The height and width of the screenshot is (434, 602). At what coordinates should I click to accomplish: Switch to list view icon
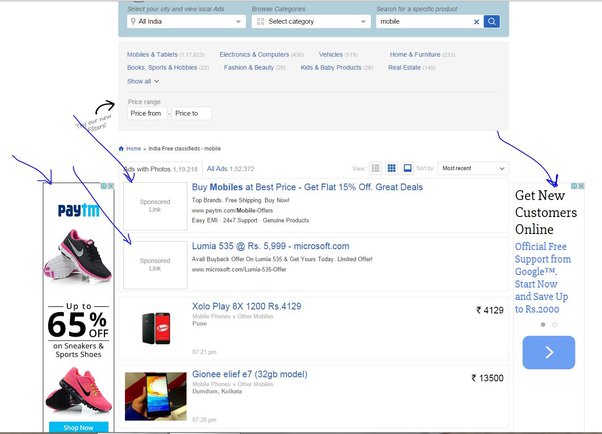point(375,168)
